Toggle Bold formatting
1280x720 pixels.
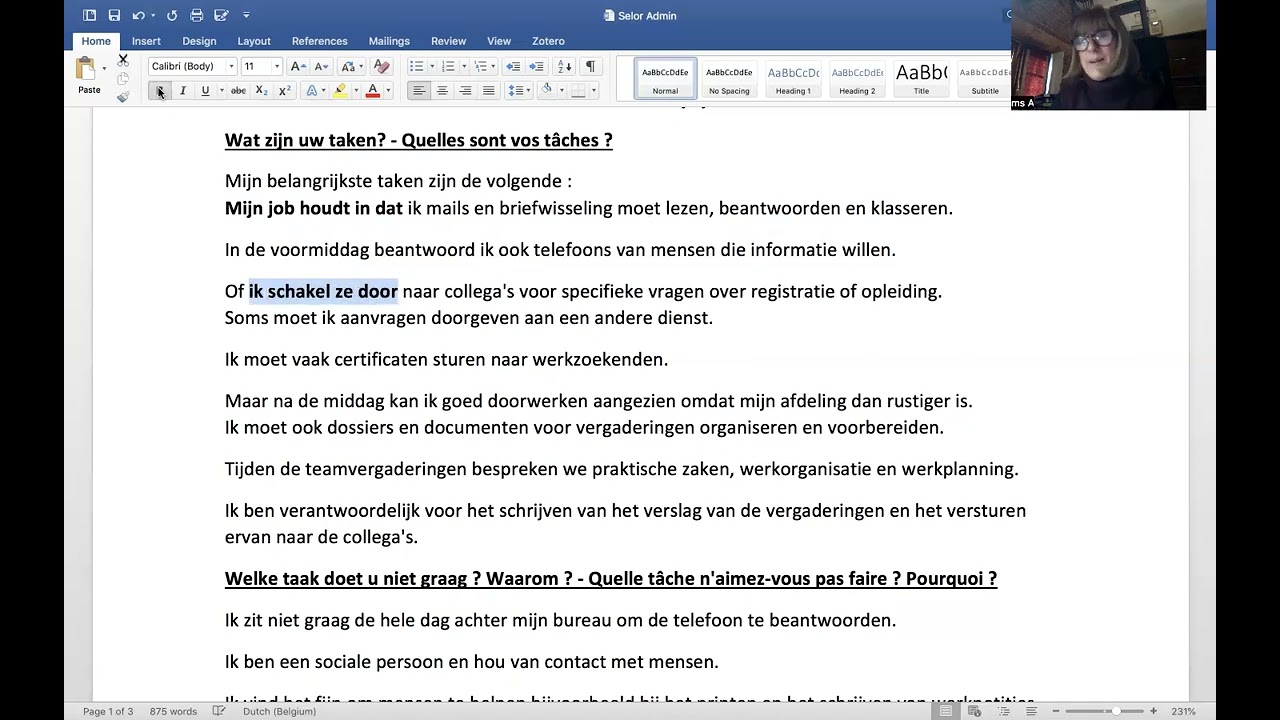tap(159, 90)
